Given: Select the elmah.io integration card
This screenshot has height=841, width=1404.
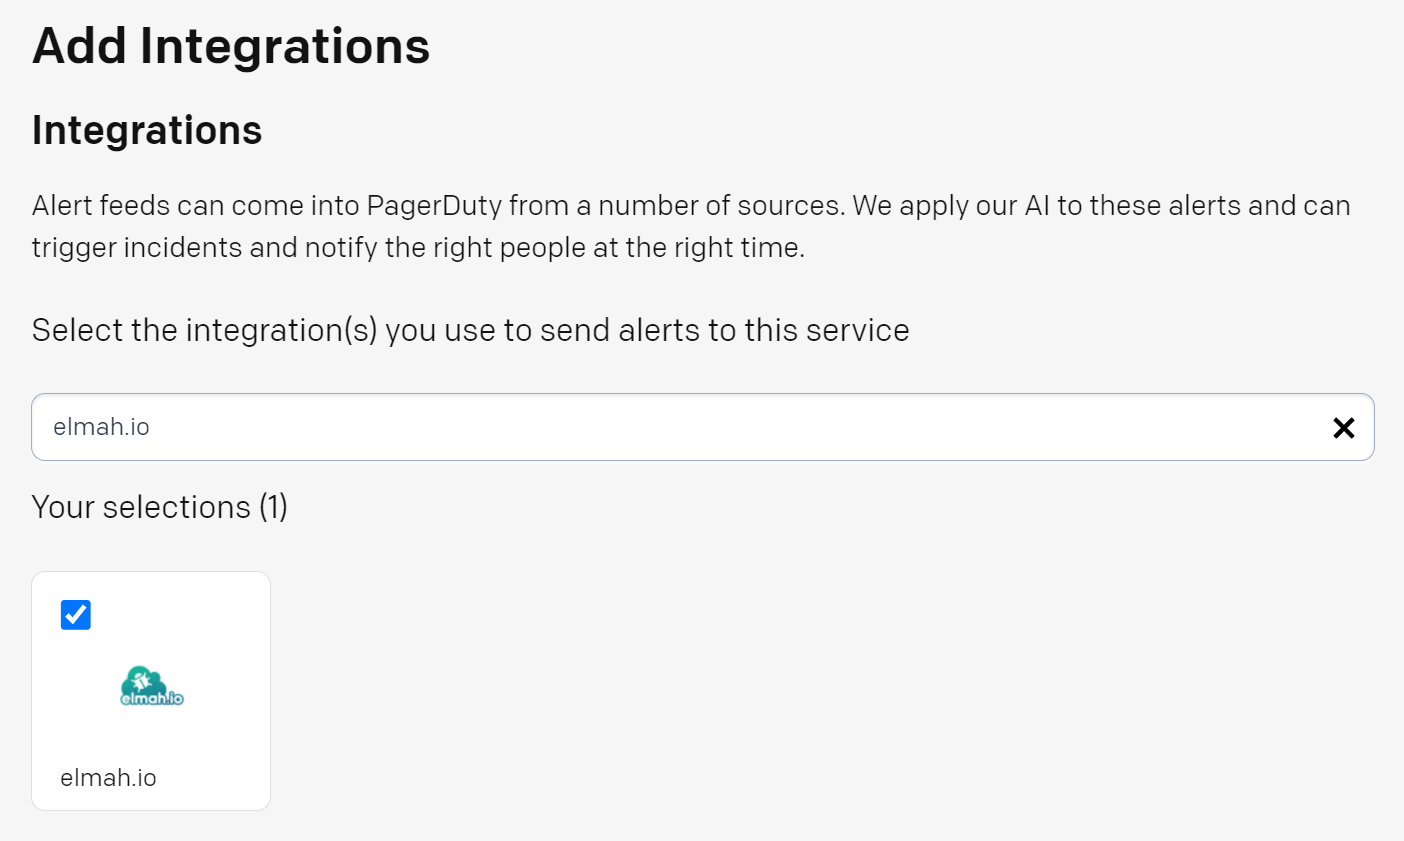Looking at the screenshot, I should point(151,691).
